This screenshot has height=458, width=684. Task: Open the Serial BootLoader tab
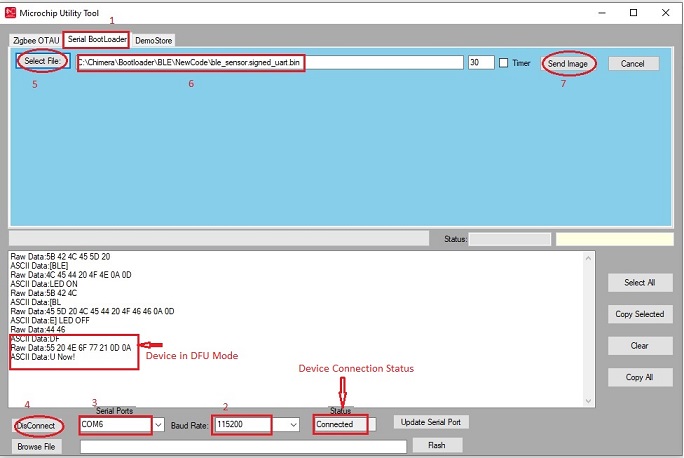[x=97, y=39]
